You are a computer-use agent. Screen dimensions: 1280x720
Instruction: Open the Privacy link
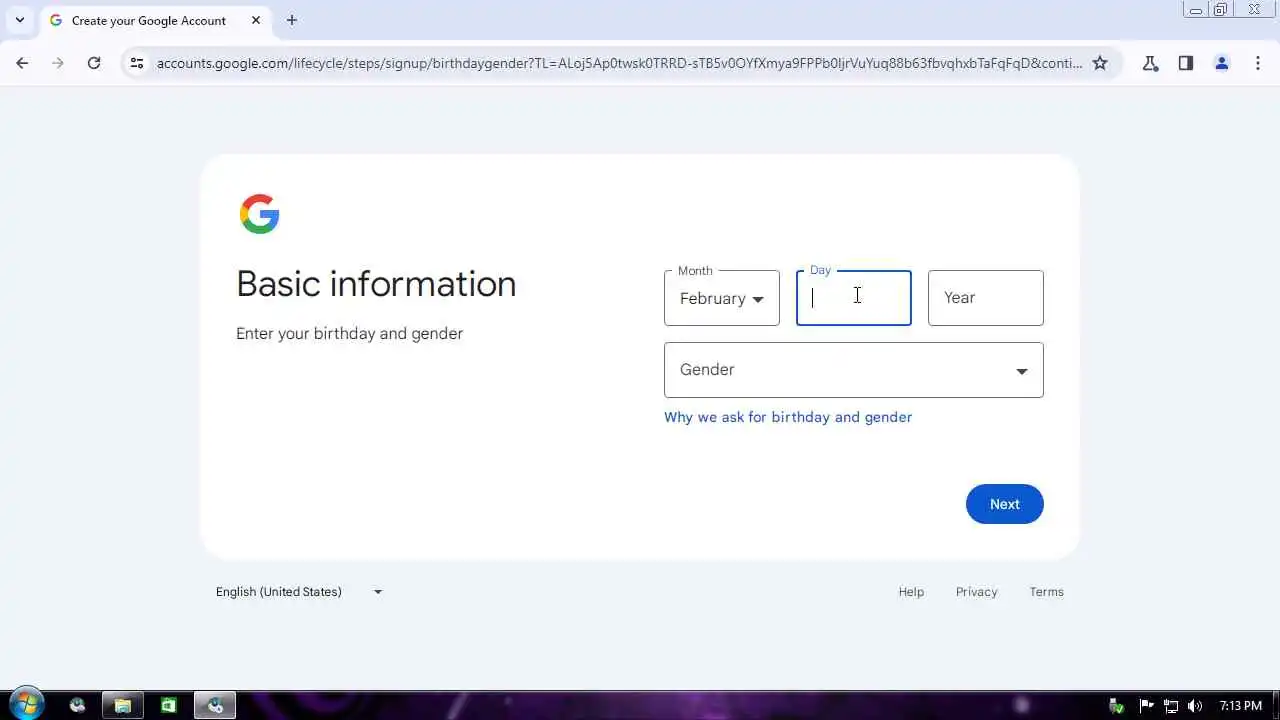point(976,592)
